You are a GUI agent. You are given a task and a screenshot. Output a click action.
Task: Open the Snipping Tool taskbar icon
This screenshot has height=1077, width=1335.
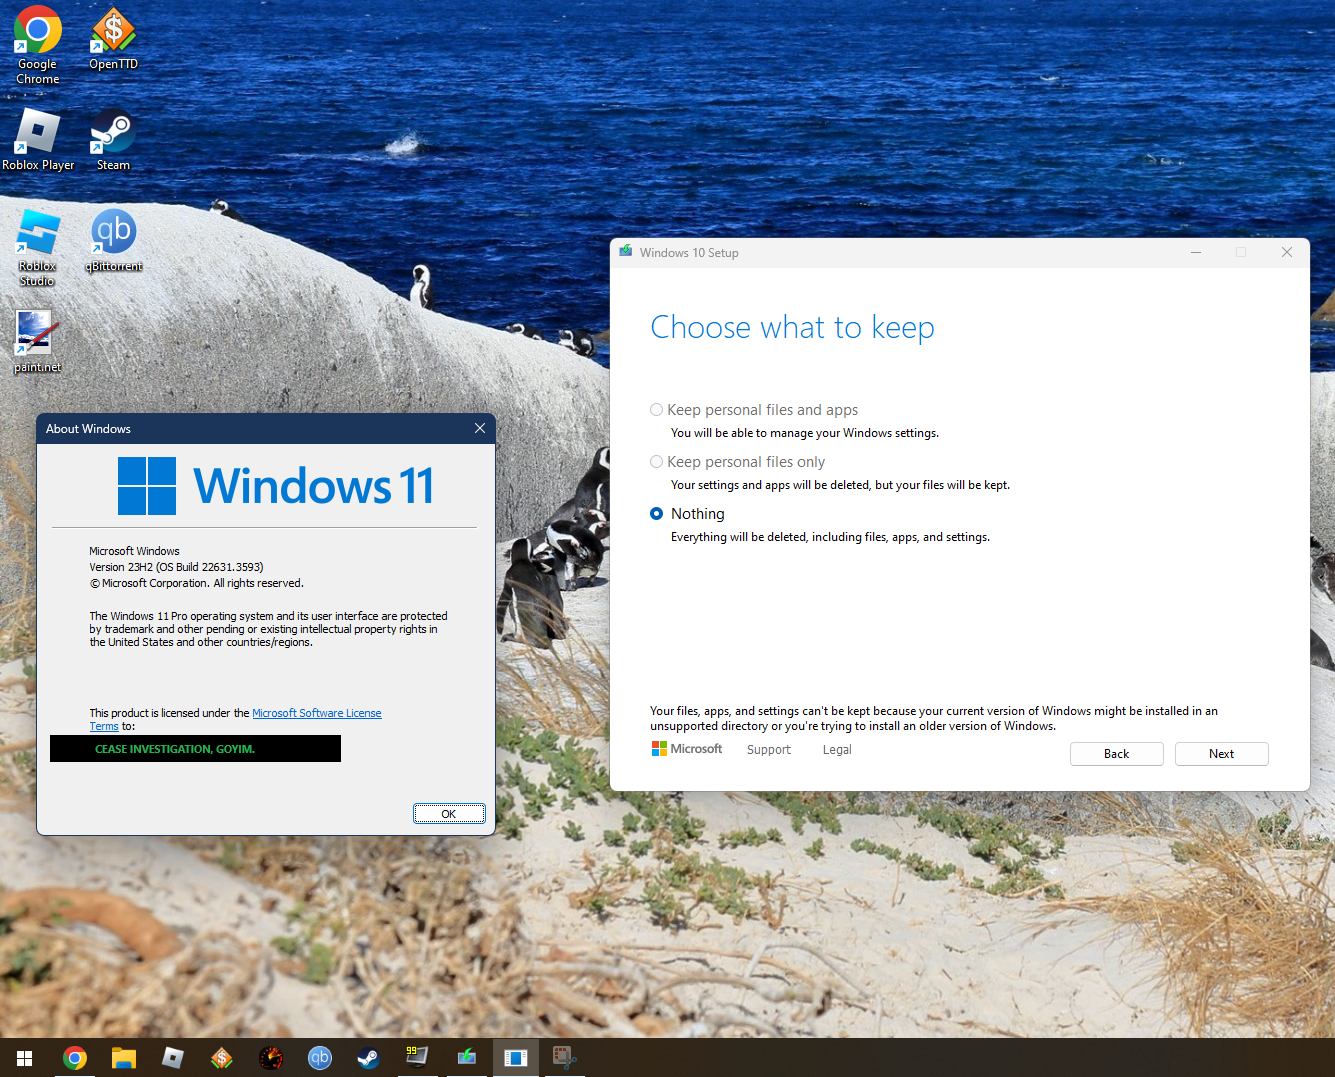[x=564, y=1058]
